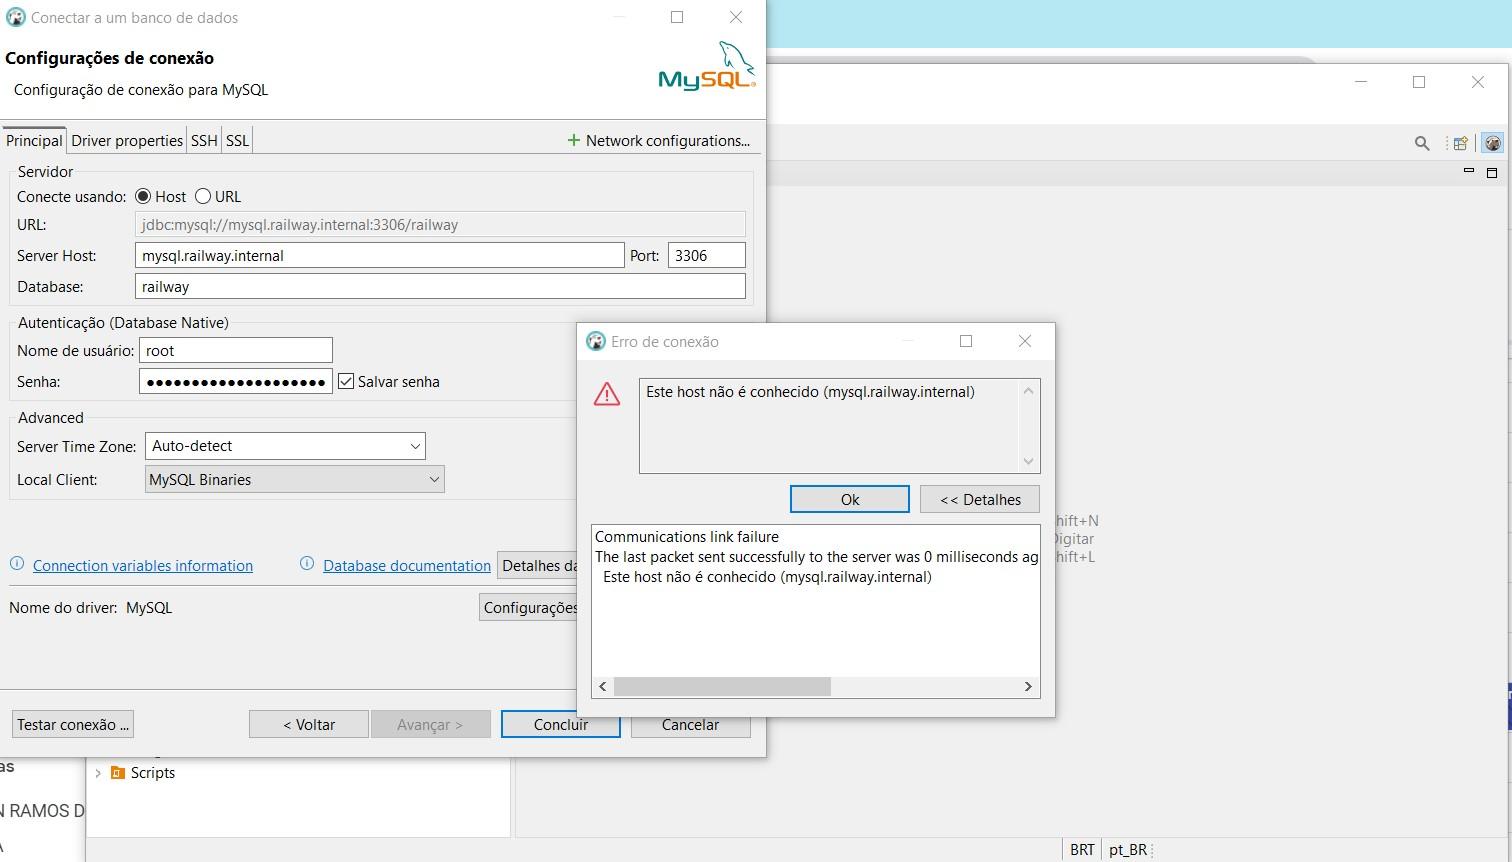Click down arrow of error message scrollbar
This screenshot has width=1512, height=862.
(x=1028, y=461)
